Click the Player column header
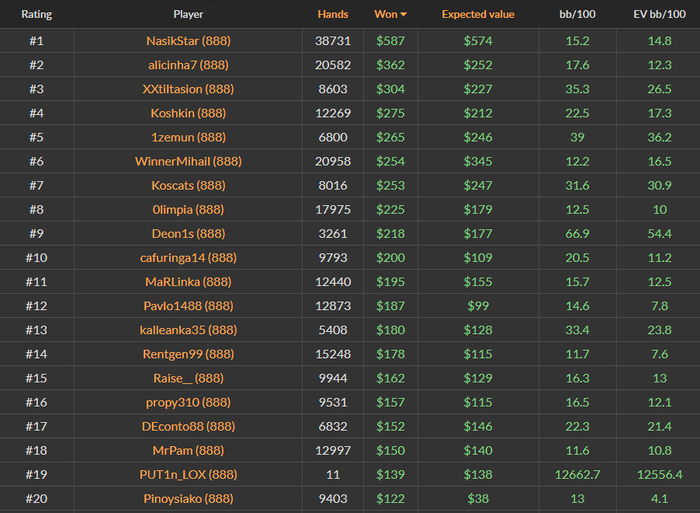 pos(188,14)
